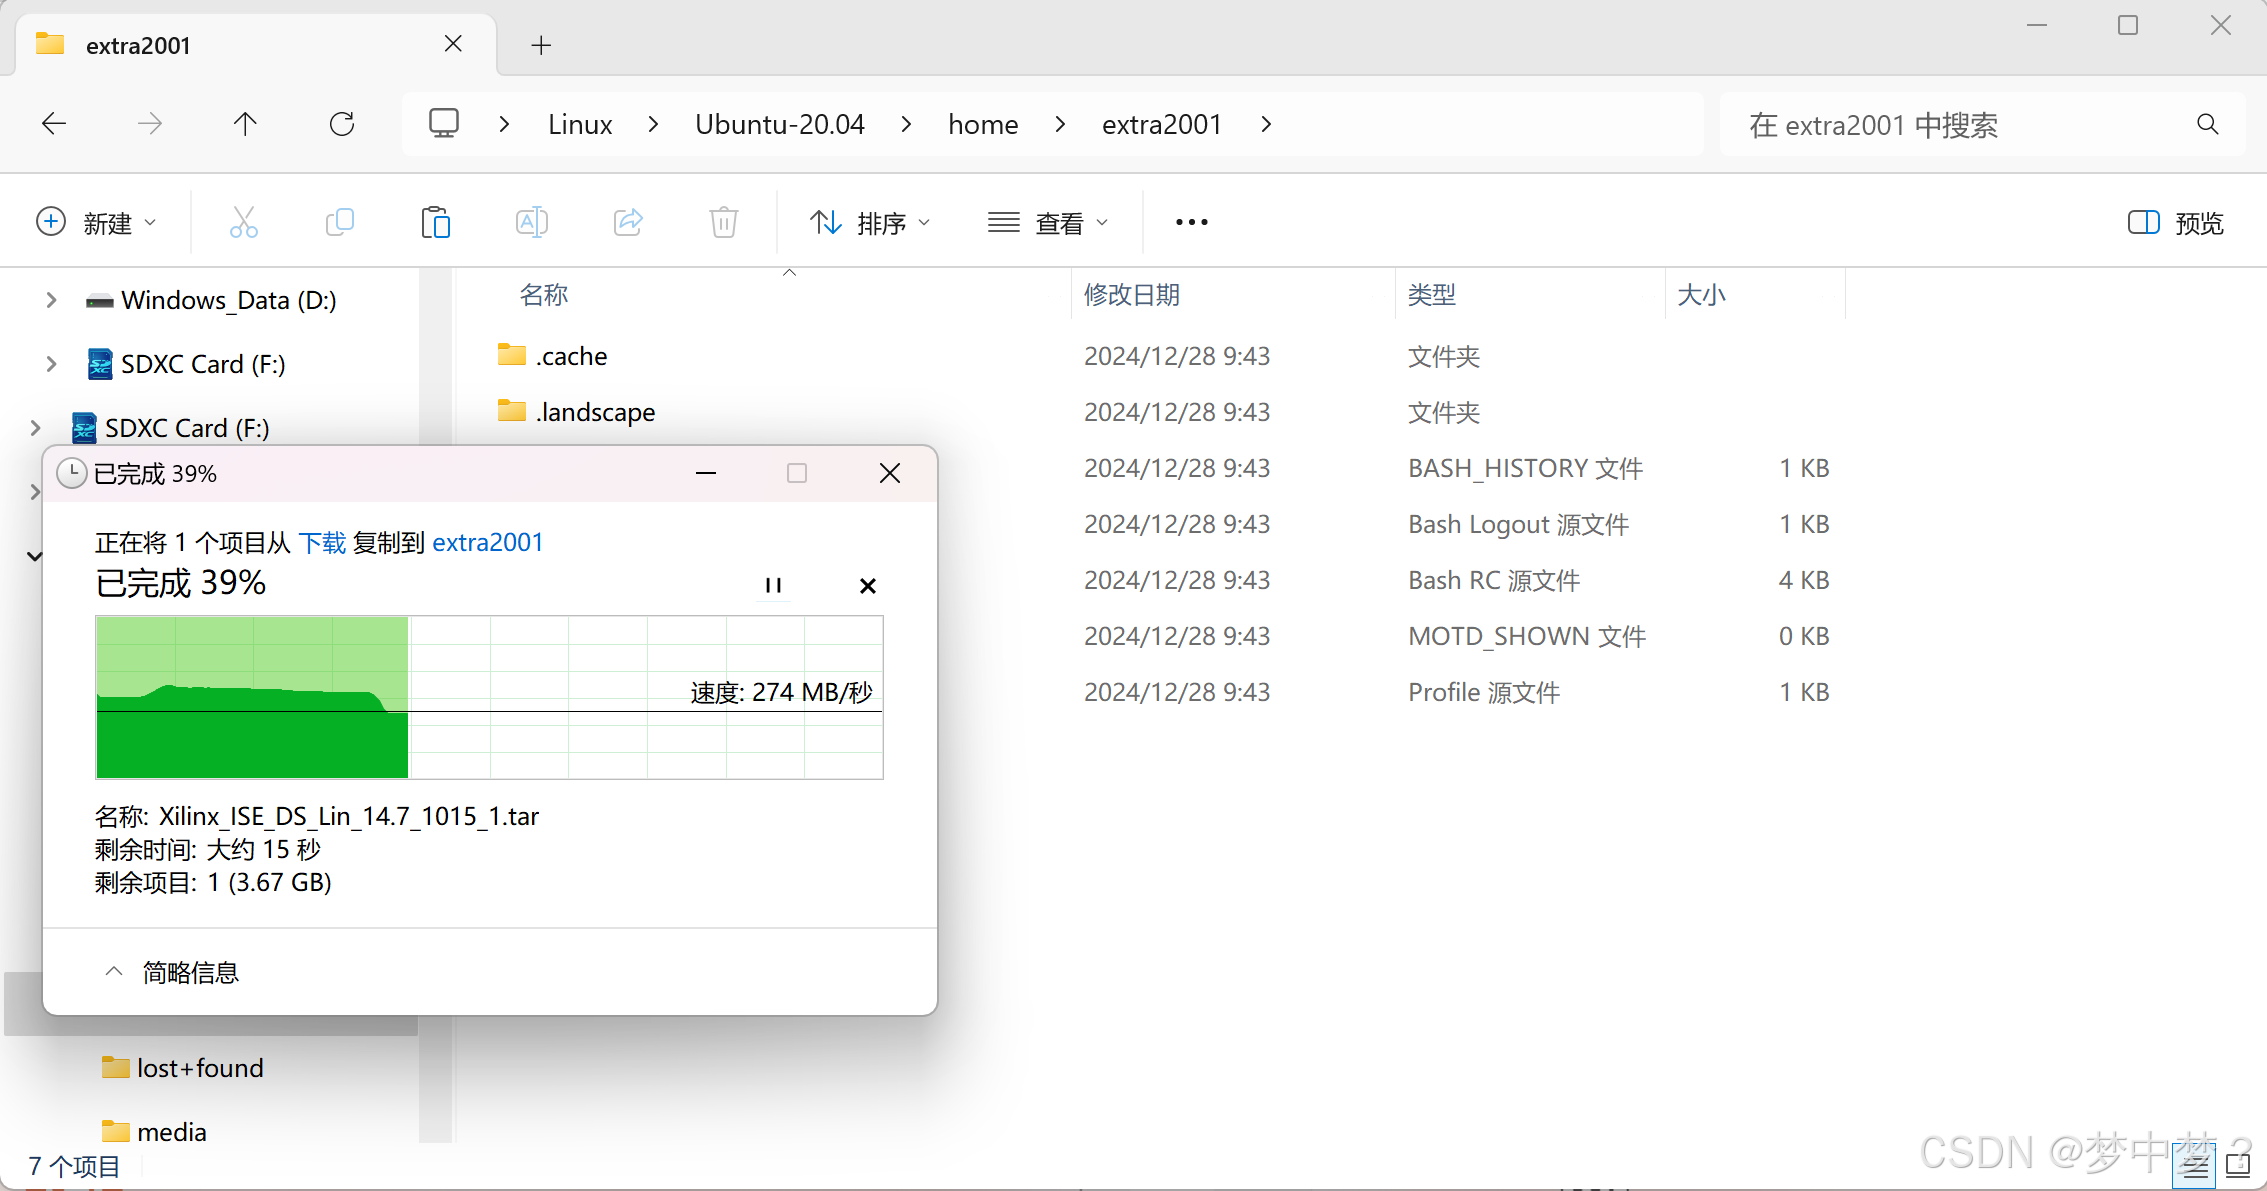Pause the file copy operation
This screenshot has width=2267, height=1191.
coord(773,585)
